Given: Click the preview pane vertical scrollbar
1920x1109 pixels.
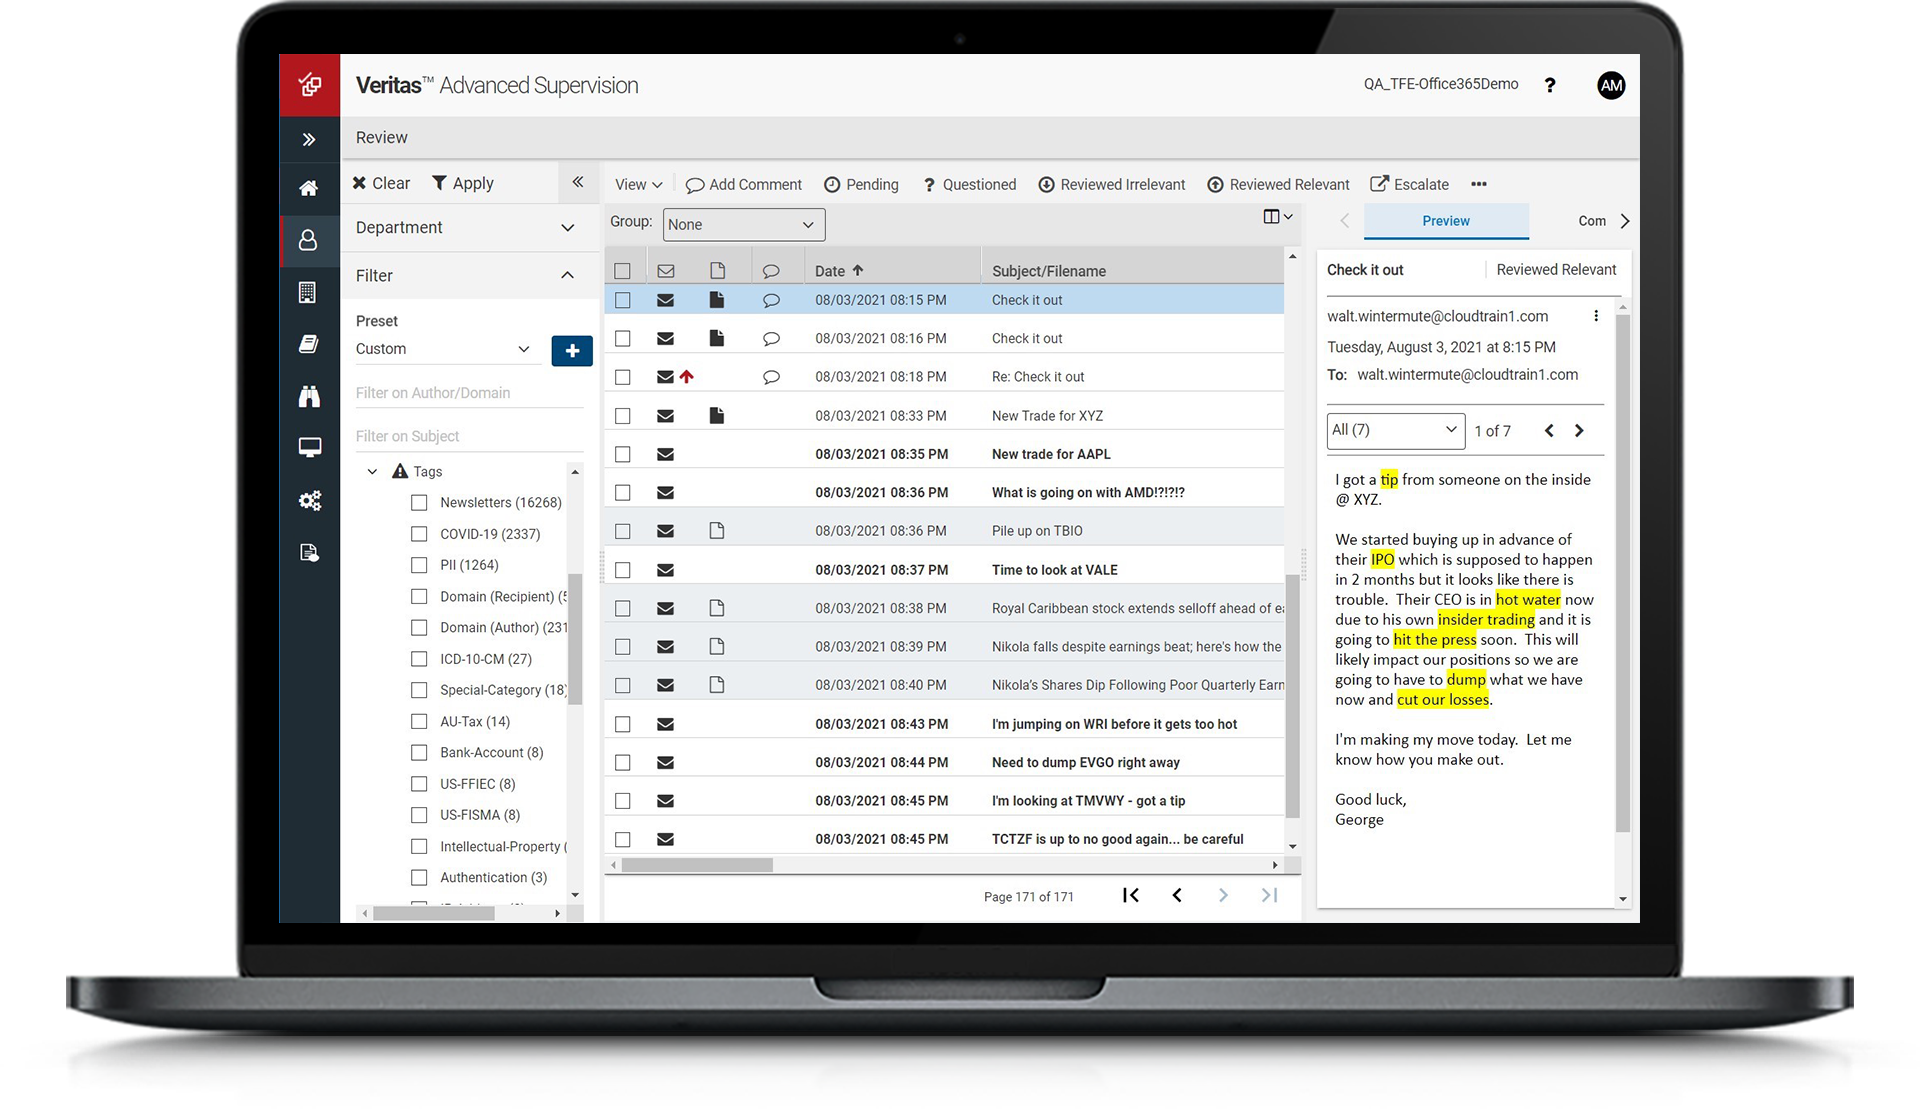Looking at the screenshot, I should point(1622,572).
